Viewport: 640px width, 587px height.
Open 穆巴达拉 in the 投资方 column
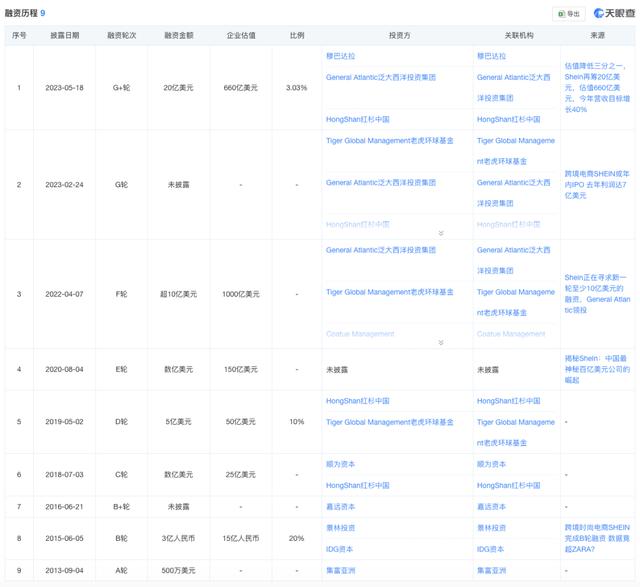pos(340,56)
